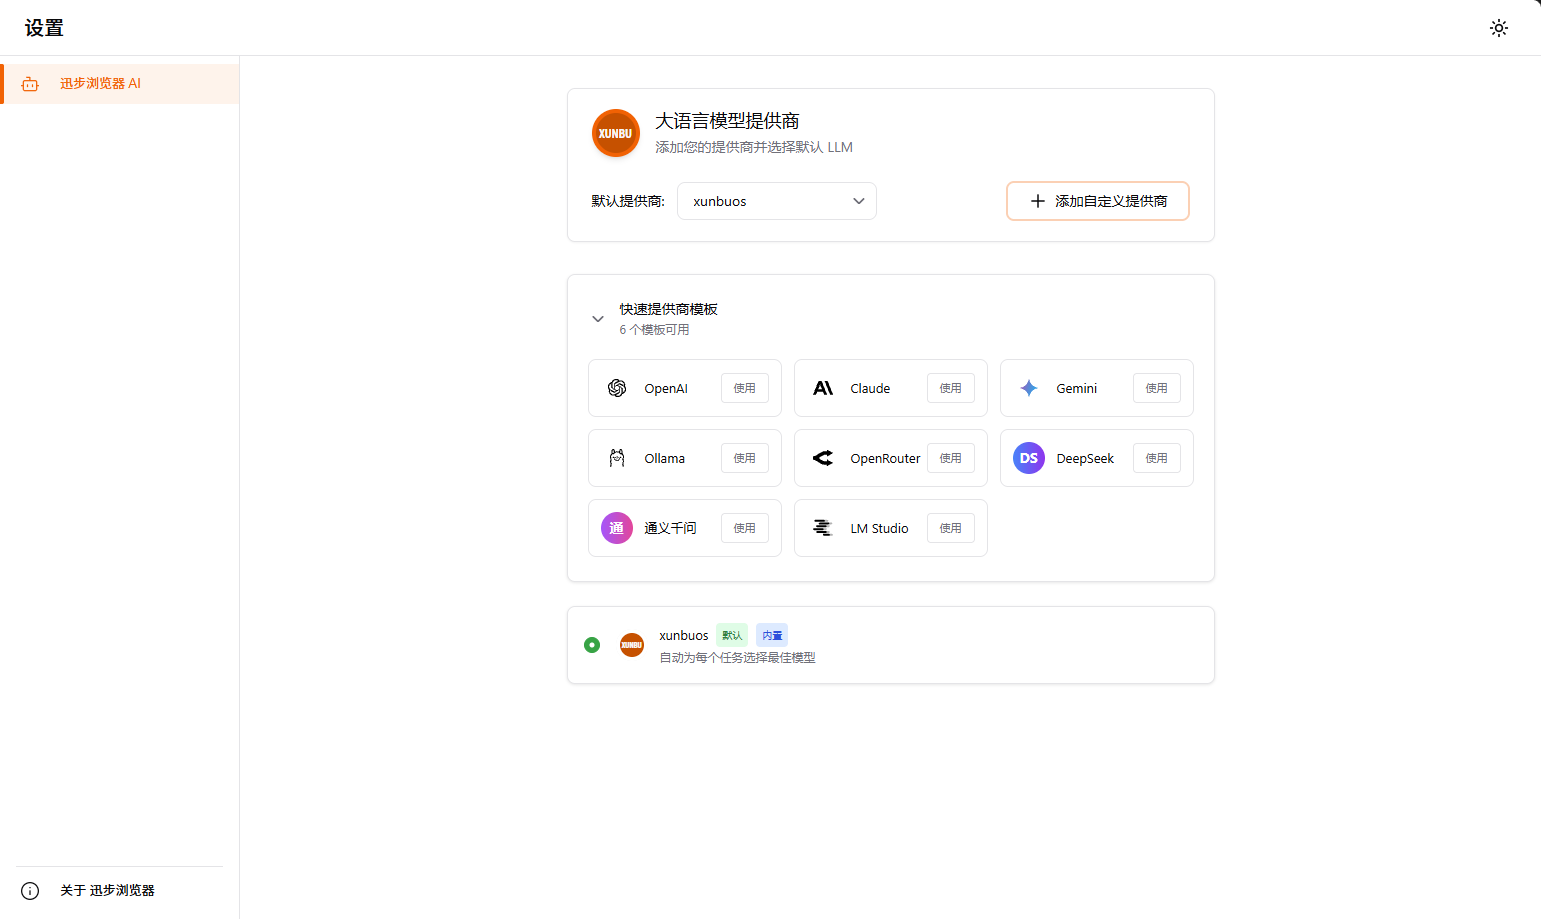The width and height of the screenshot is (1541, 919).
Task: Click the DeepSeek DS icon
Action: tap(1029, 458)
